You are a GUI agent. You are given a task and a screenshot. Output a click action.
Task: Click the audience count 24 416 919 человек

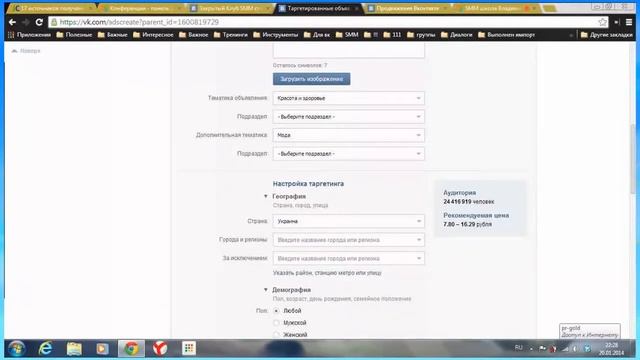[469, 202]
